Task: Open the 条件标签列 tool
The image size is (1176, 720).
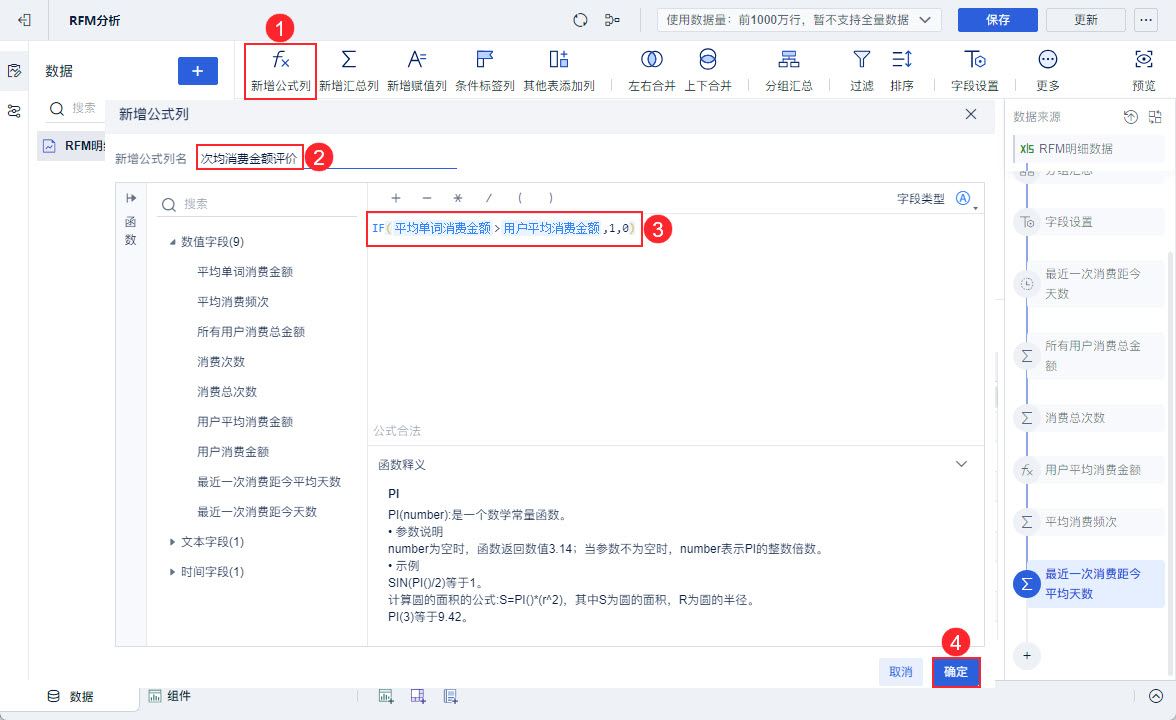Action: pyautogui.click(x=484, y=70)
